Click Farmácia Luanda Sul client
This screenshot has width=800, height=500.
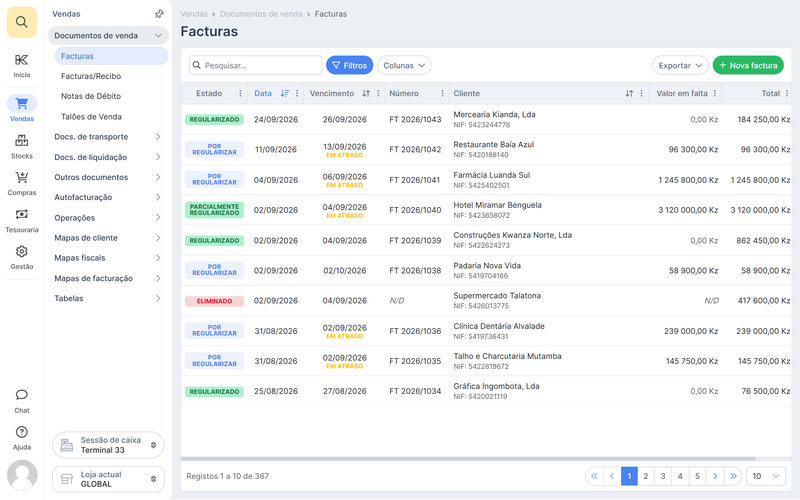(x=491, y=175)
